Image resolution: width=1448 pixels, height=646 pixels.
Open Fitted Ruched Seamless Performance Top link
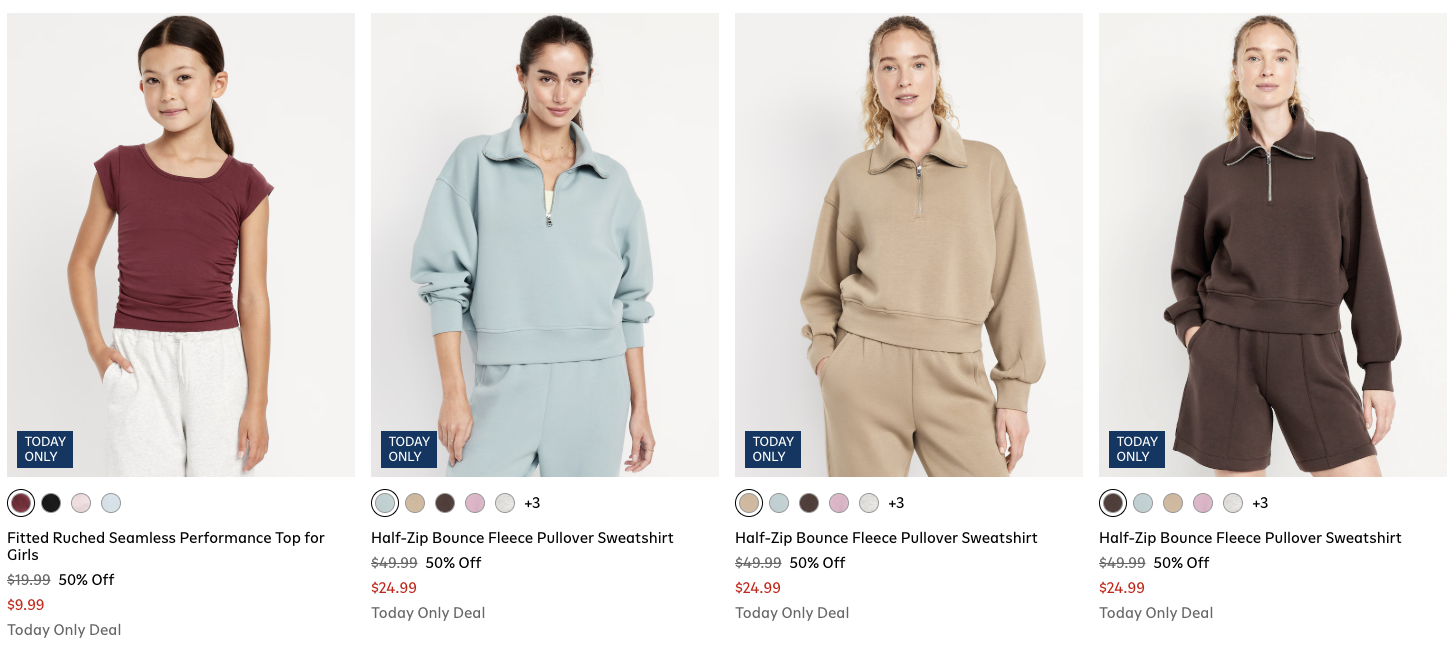tap(166, 546)
